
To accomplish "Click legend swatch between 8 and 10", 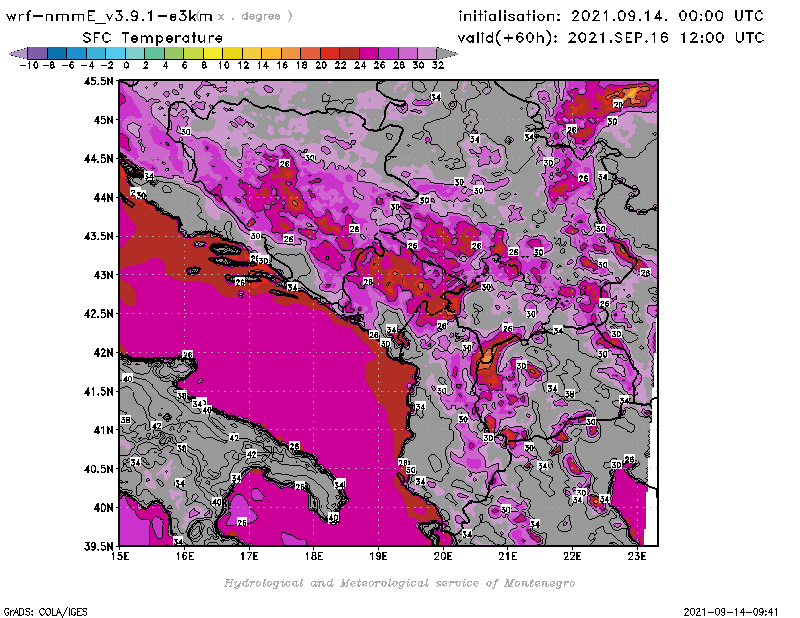I will 213,53.
